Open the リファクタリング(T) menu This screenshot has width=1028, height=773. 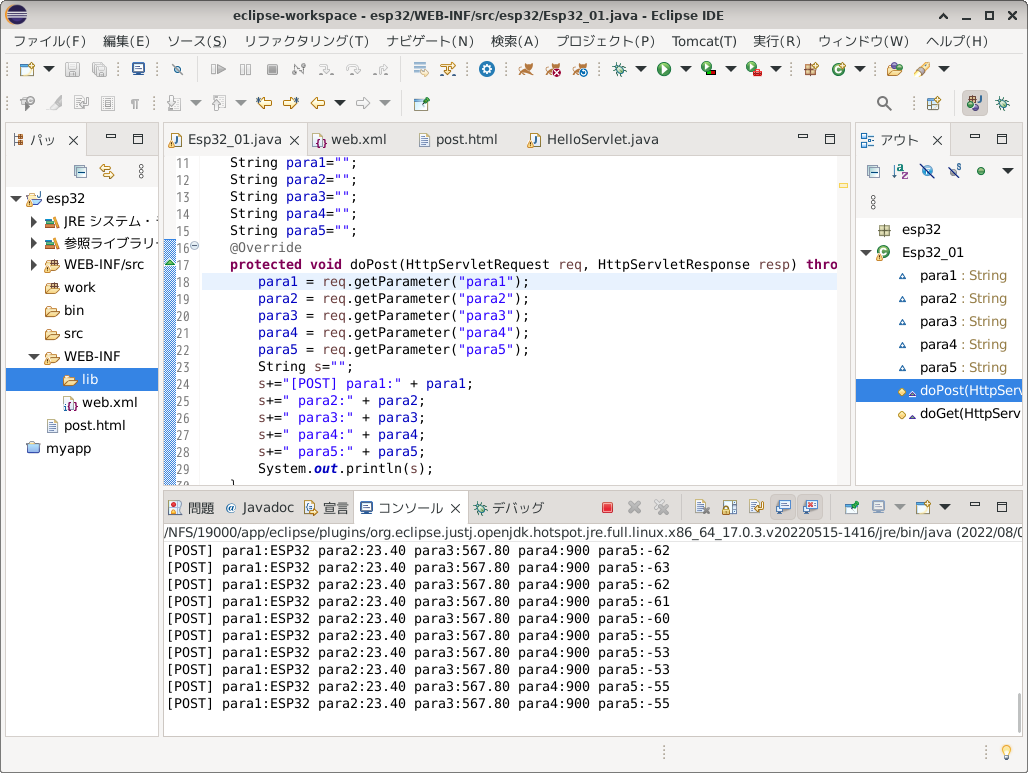coord(306,41)
